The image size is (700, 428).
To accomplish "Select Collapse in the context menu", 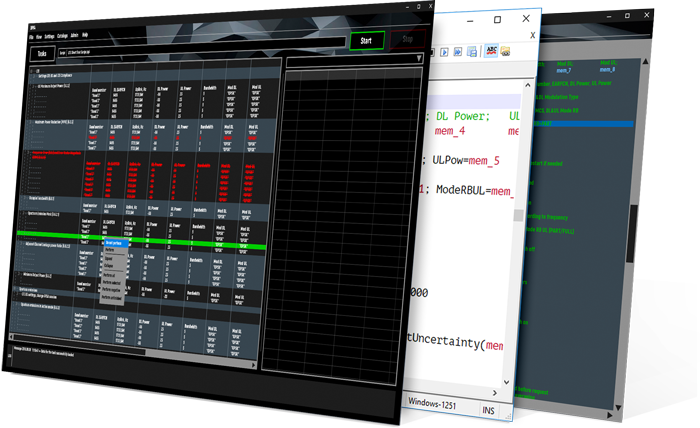I will 108,266.
